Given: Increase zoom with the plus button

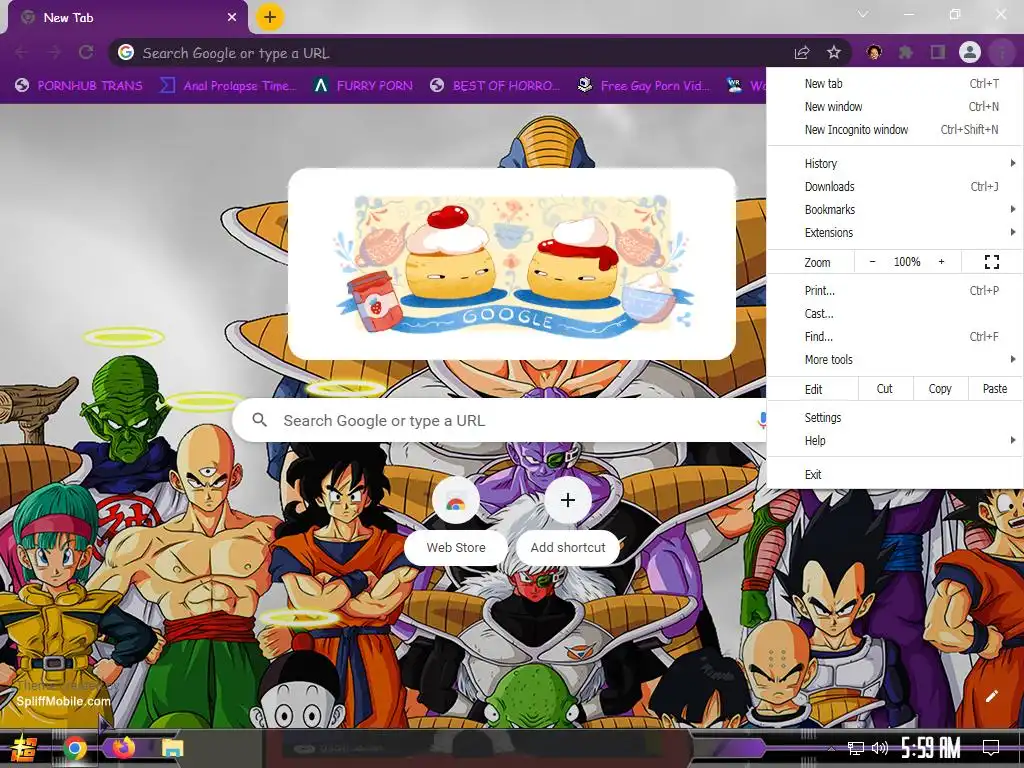Looking at the screenshot, I should click(941, 262).
